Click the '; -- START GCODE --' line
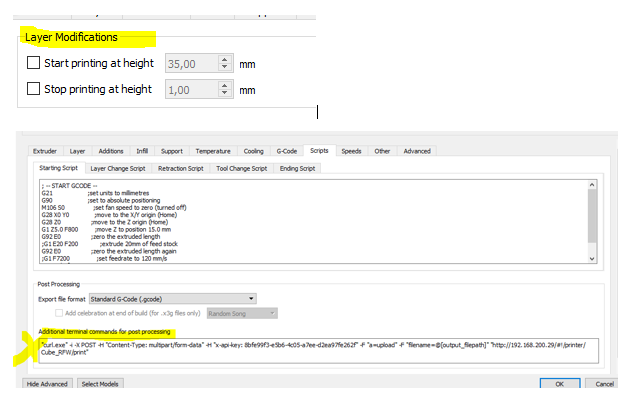 point(69,186)
